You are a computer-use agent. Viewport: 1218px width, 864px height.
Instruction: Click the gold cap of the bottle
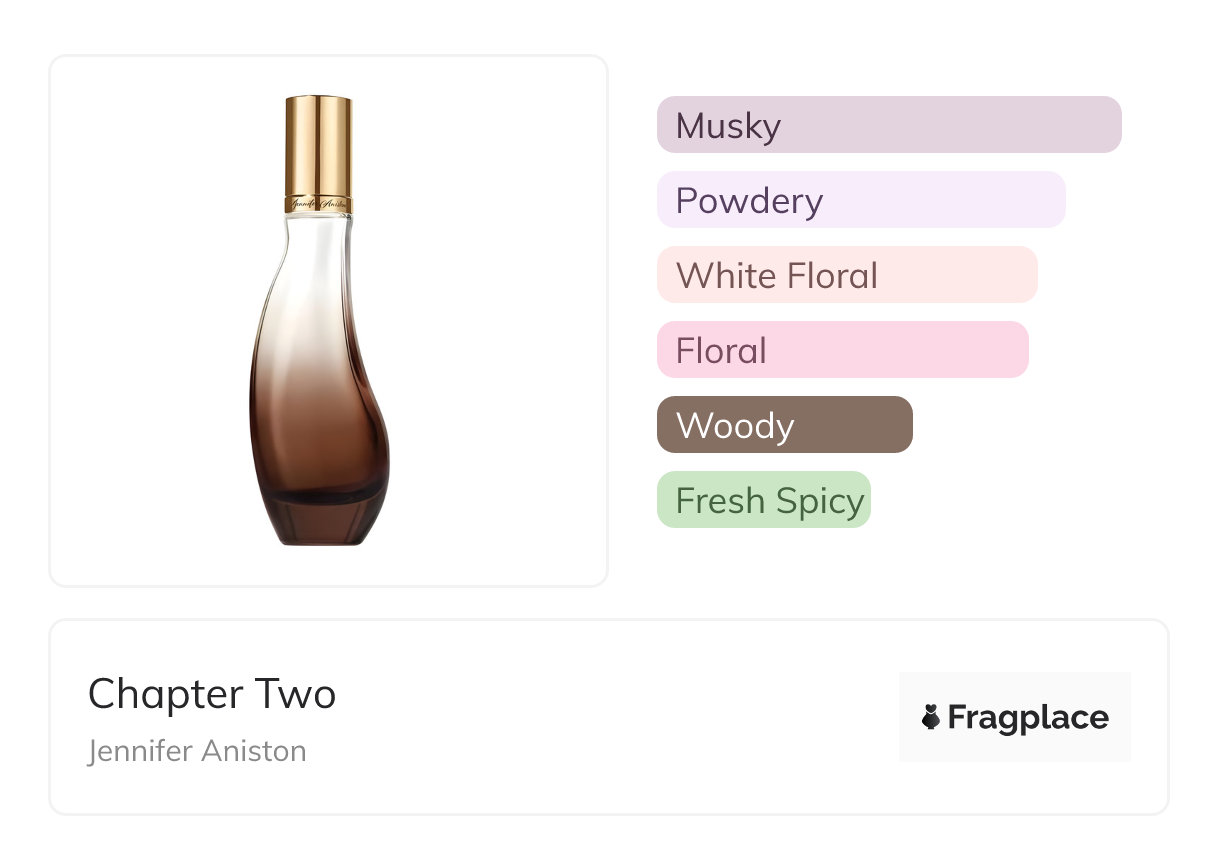pos(318,140)
